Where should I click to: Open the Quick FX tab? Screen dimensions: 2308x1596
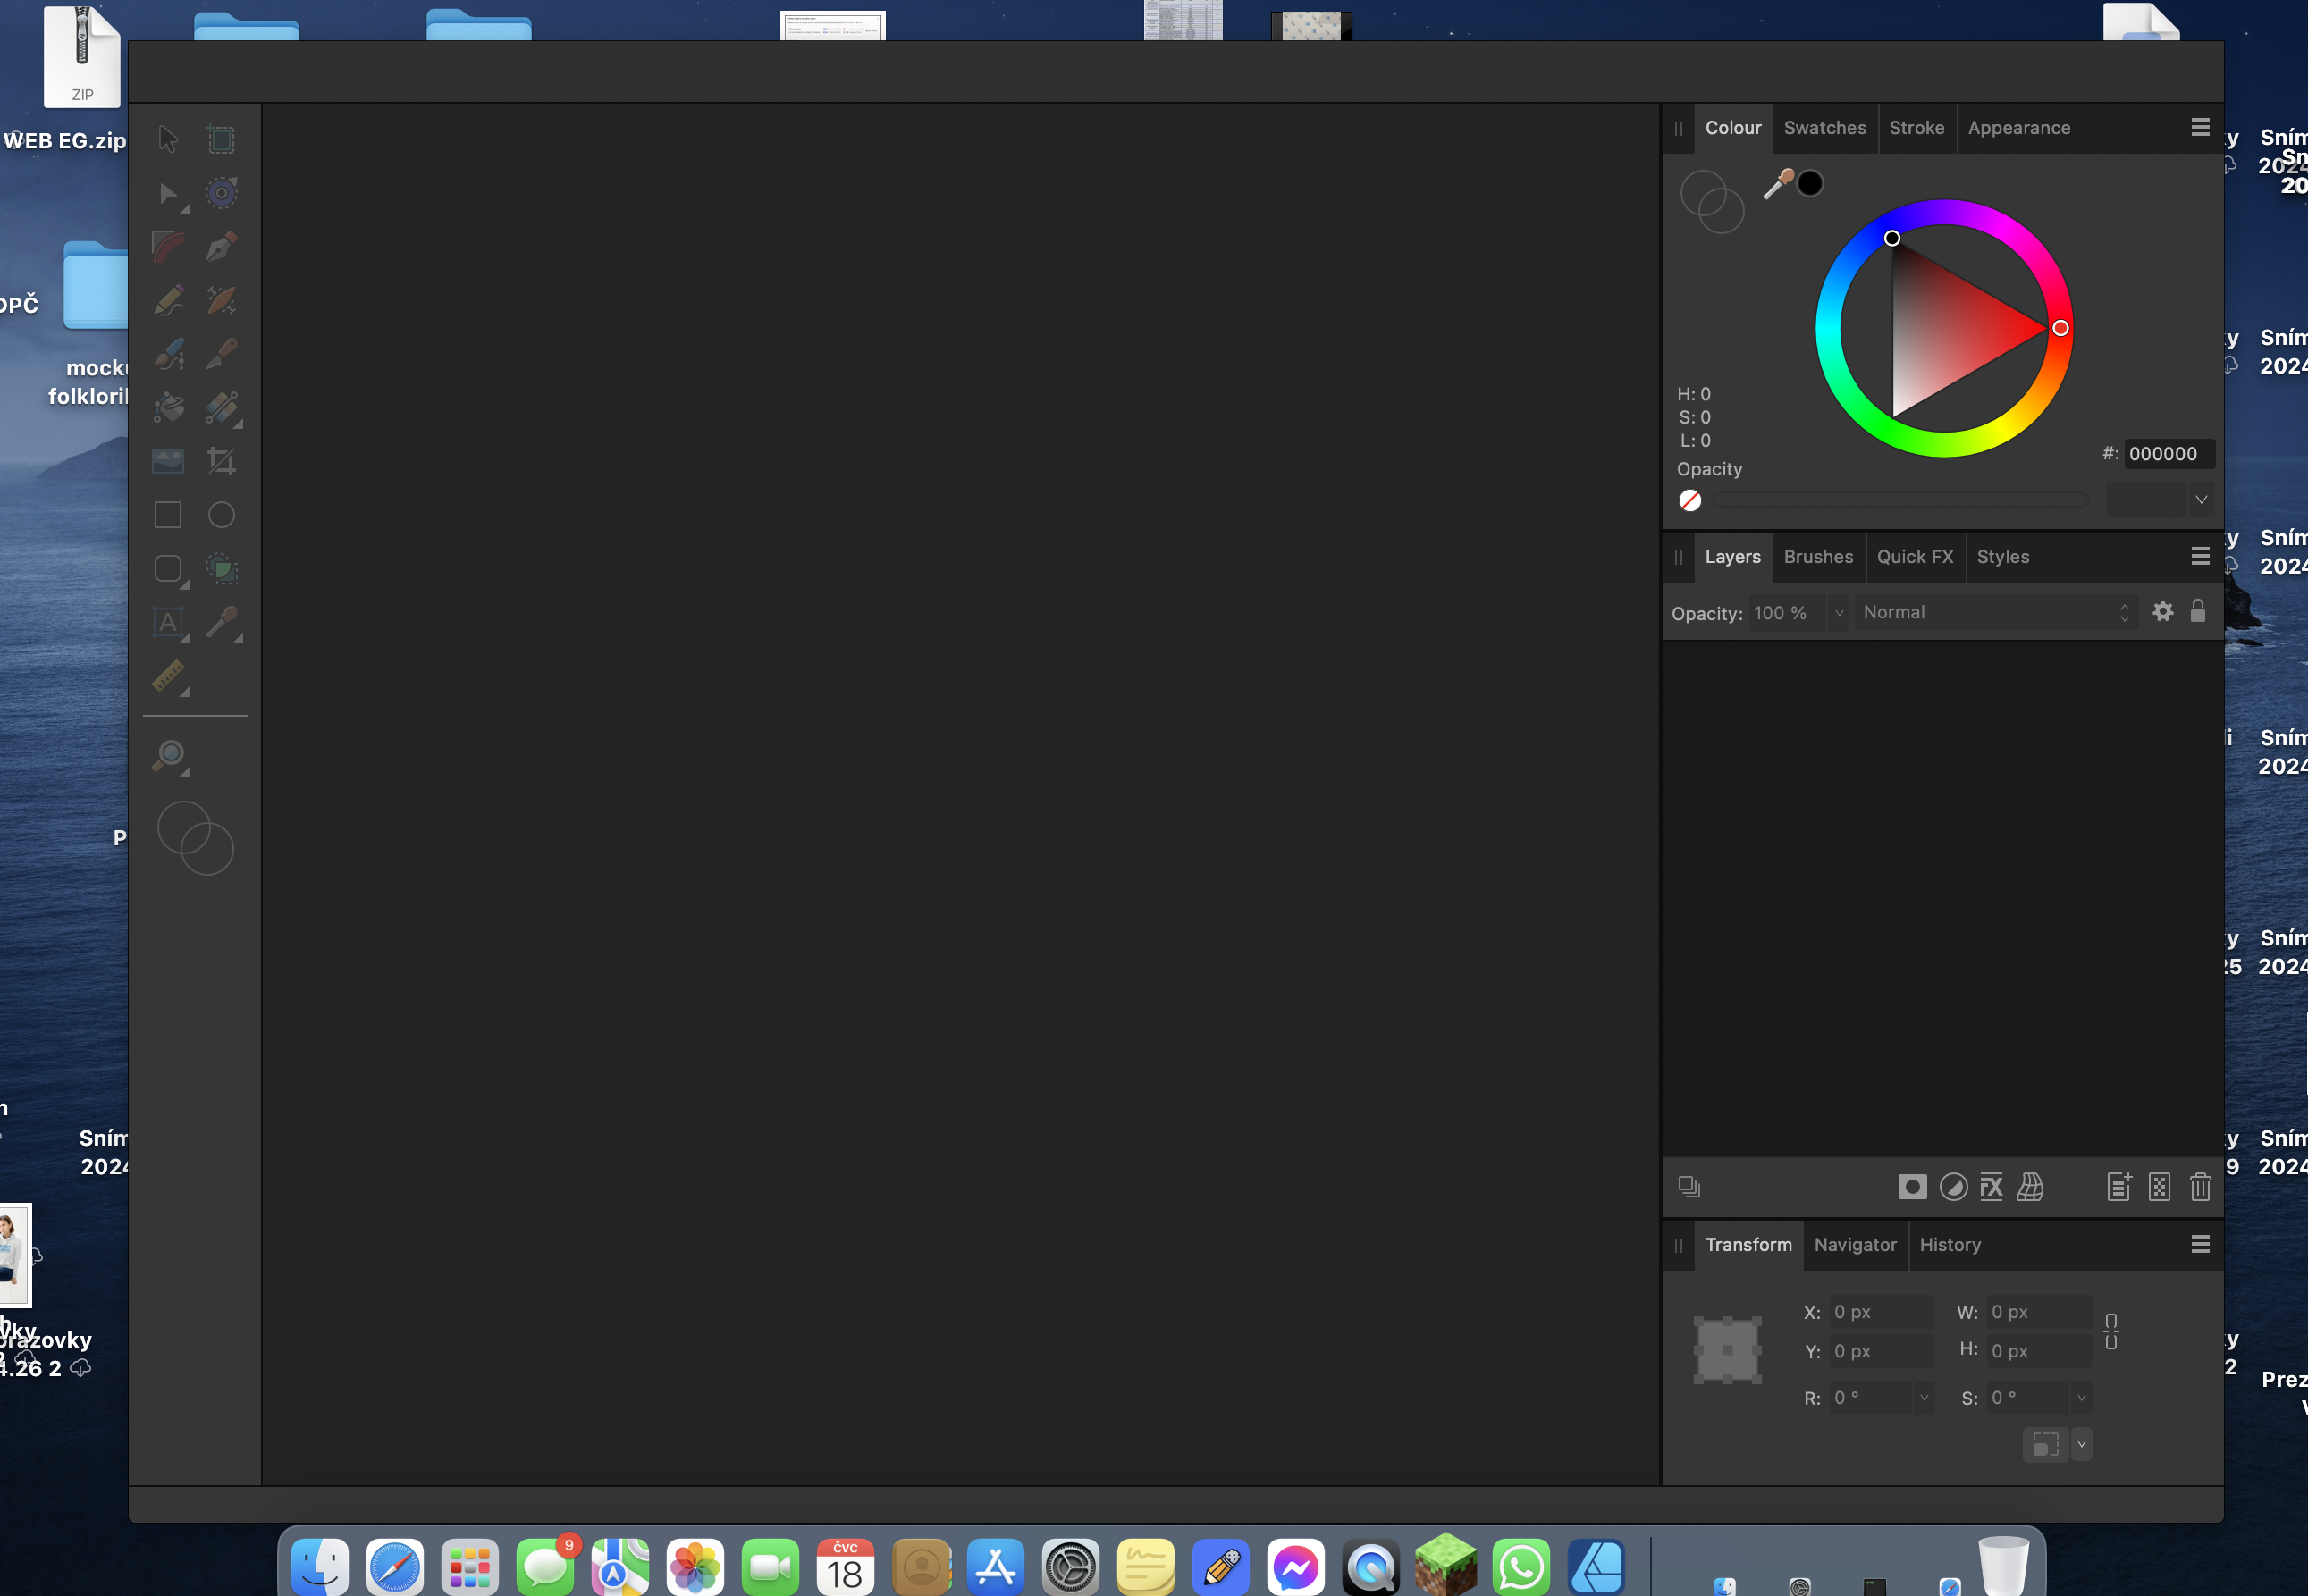[1914, 557]
